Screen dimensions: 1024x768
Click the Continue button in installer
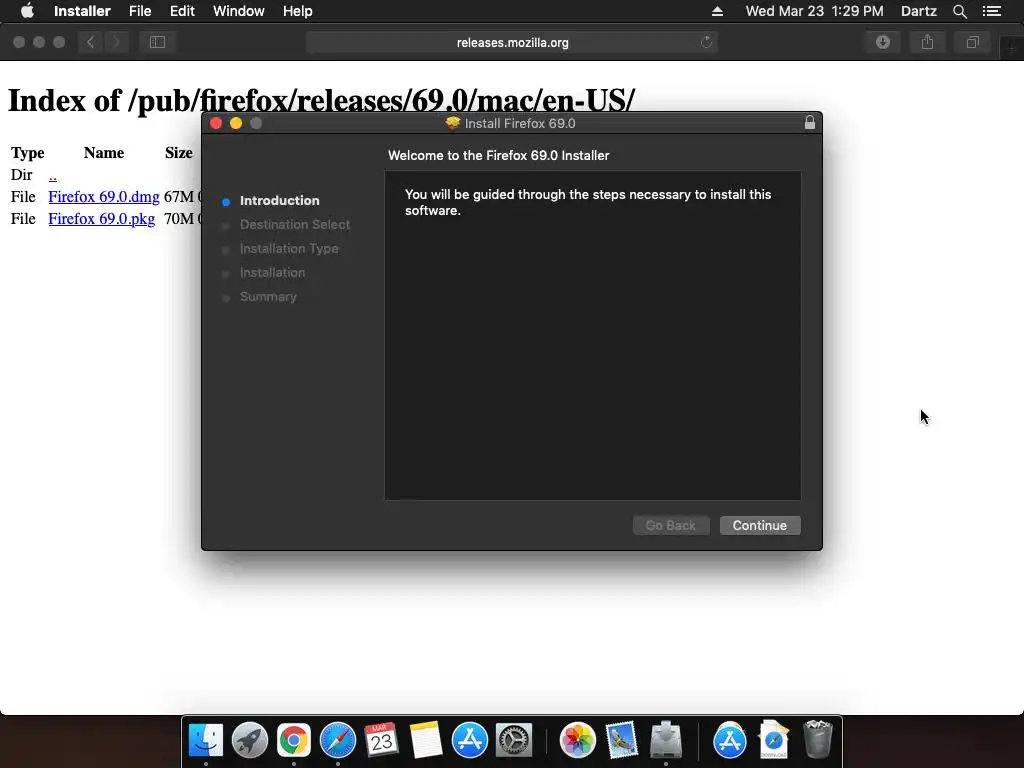point(760,526)
